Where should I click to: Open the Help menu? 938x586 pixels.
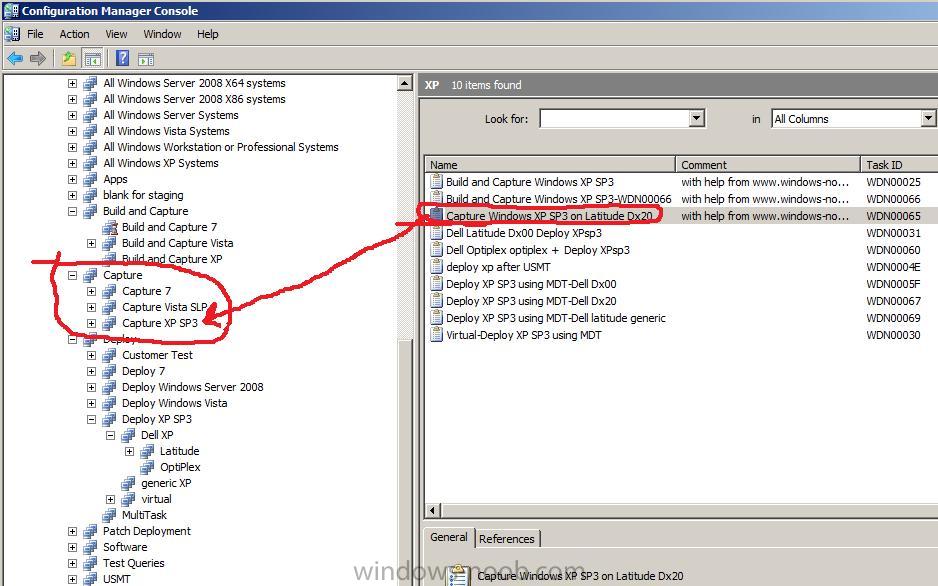(x=208, y=34)
